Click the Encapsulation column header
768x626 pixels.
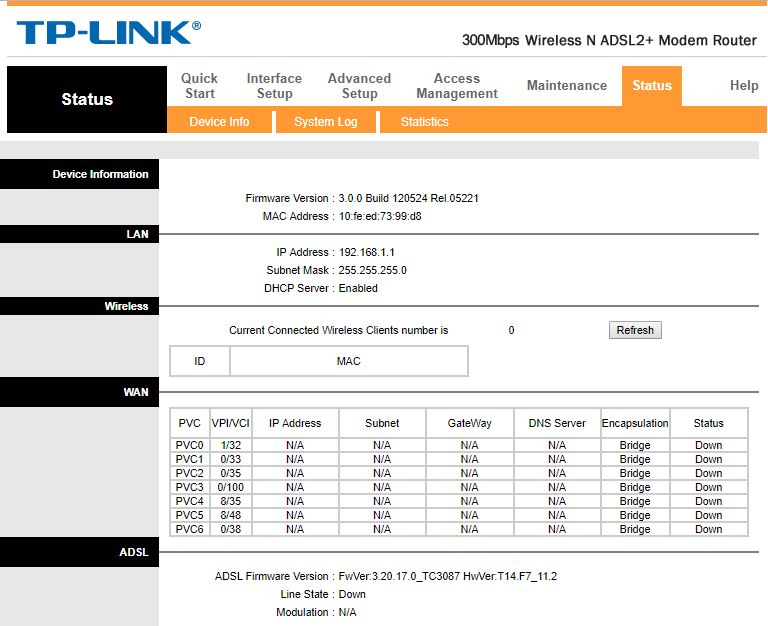[635, 423]
